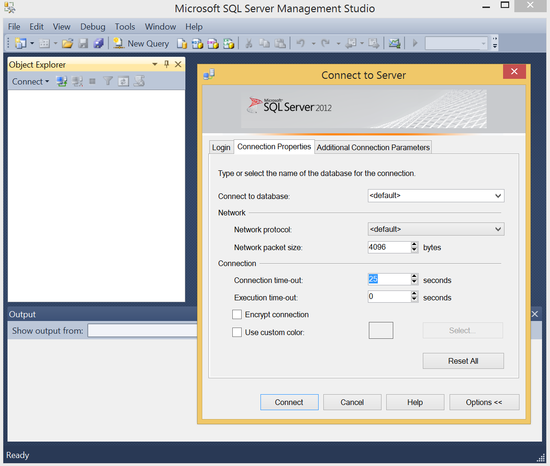Switch to the Additional Connection Parameters tab
This screenshot has height=466, width=550.
pyautogui.click(x=373, y=147)
